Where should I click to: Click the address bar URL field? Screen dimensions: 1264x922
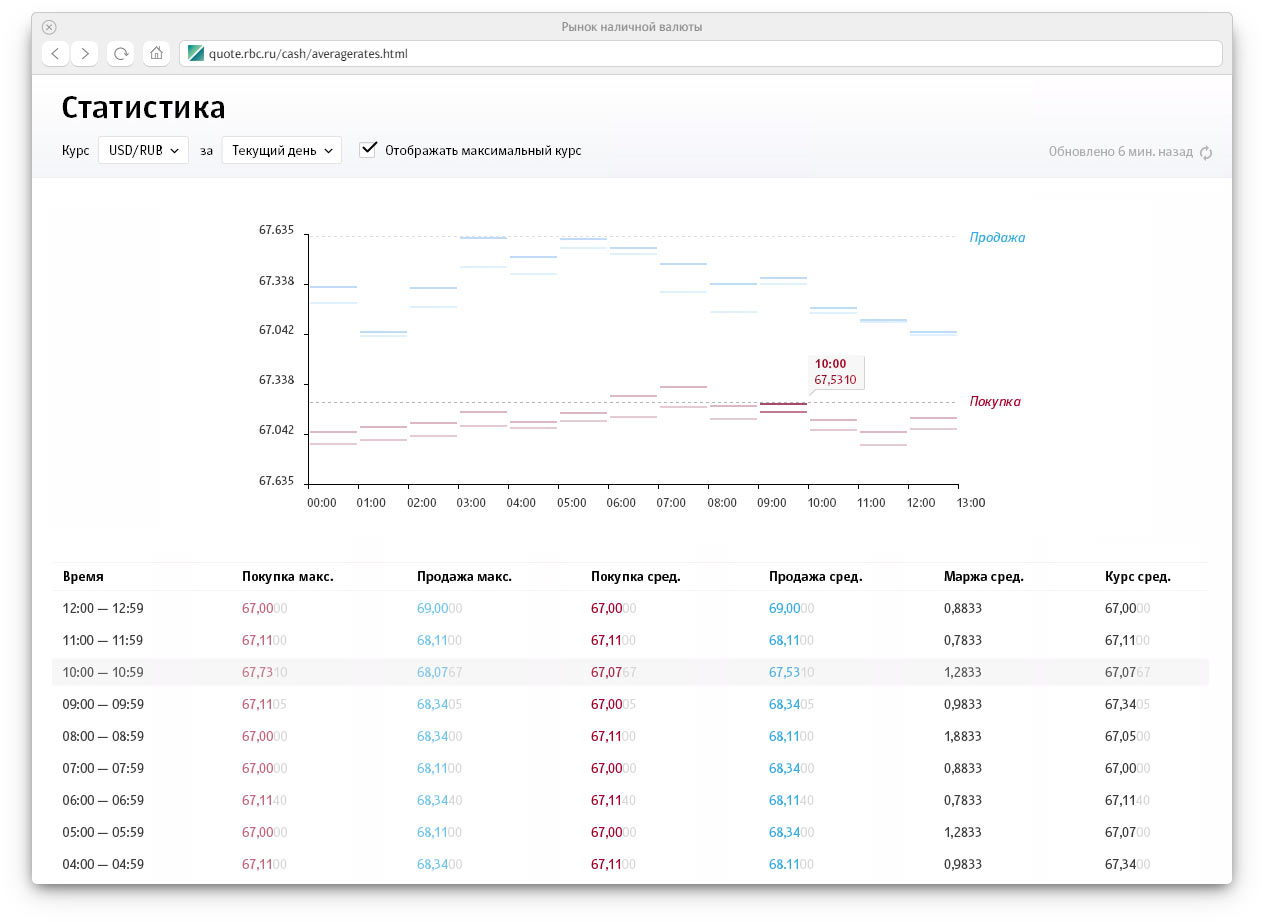click(700, 53)
